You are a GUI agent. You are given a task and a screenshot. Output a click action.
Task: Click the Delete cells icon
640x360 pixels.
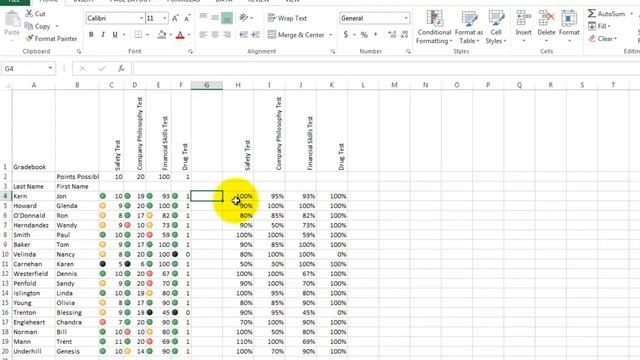tap(546, 18)
